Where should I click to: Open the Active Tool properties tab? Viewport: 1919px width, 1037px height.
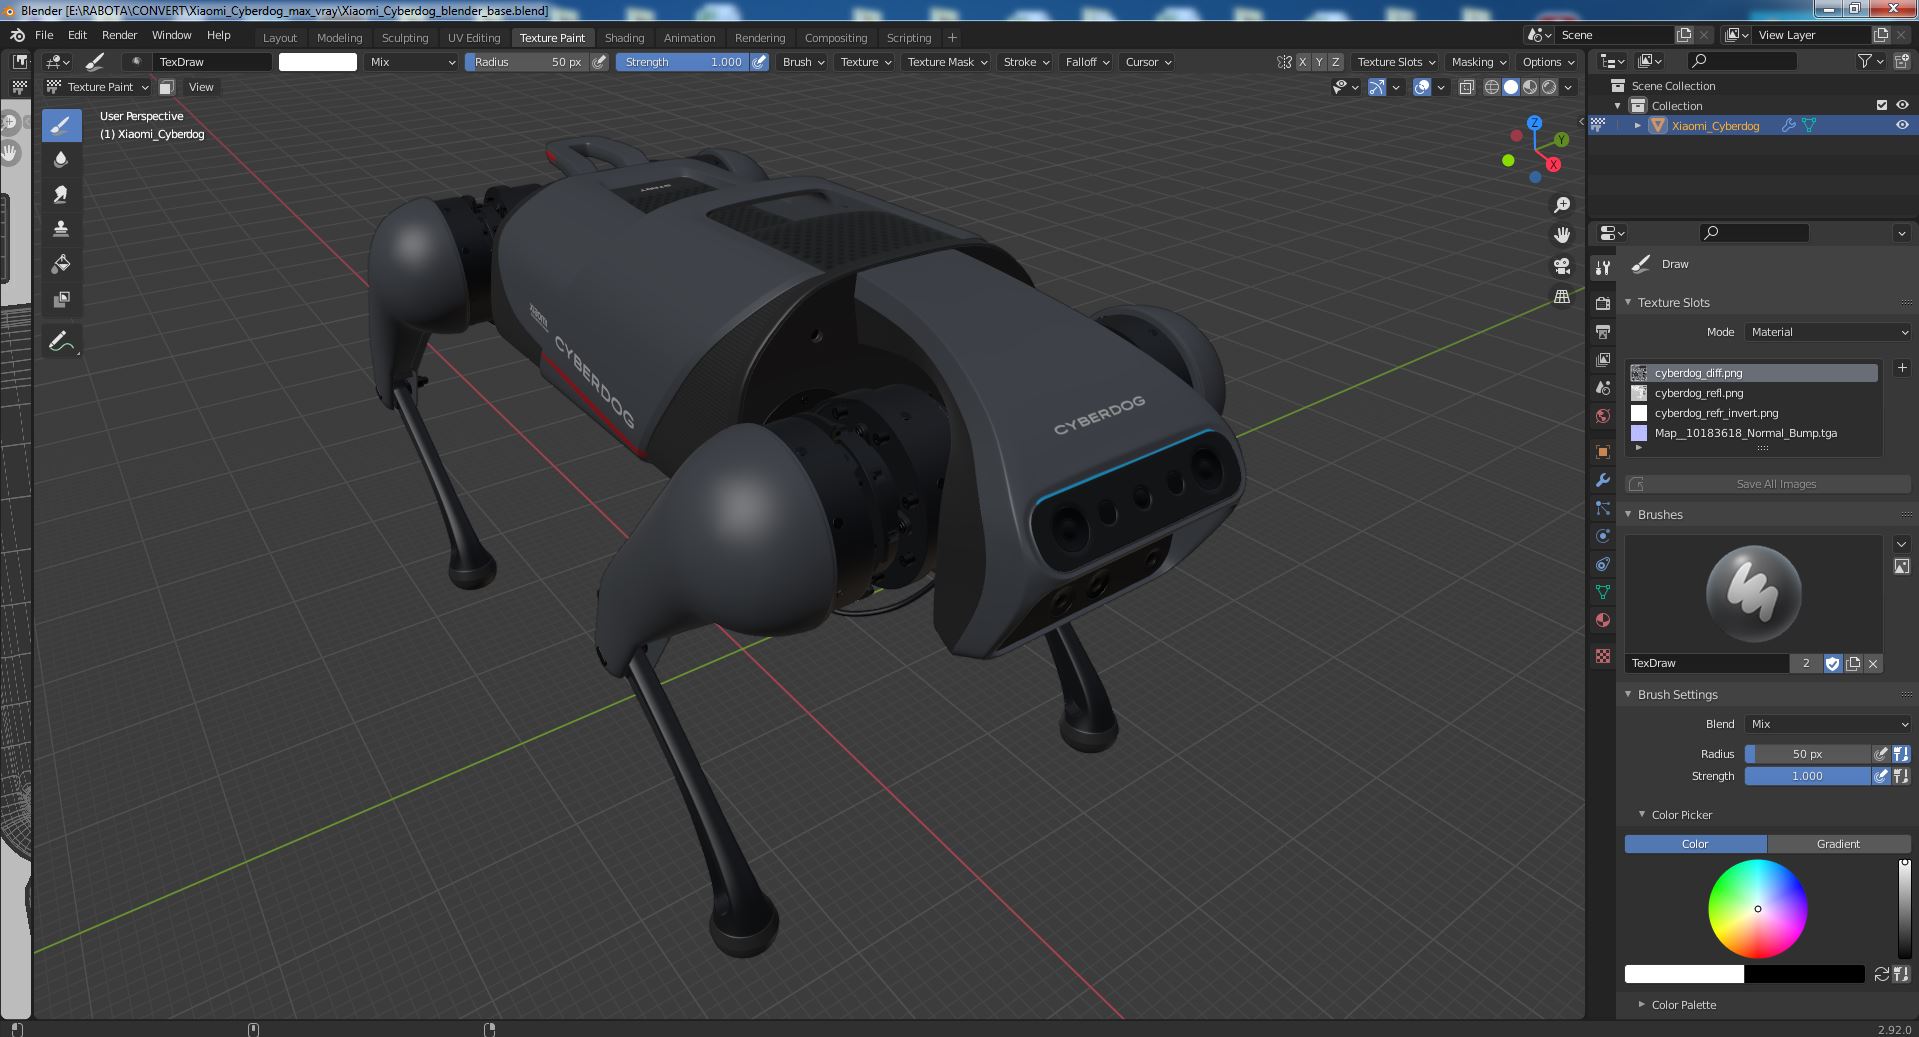(1603, 267)
